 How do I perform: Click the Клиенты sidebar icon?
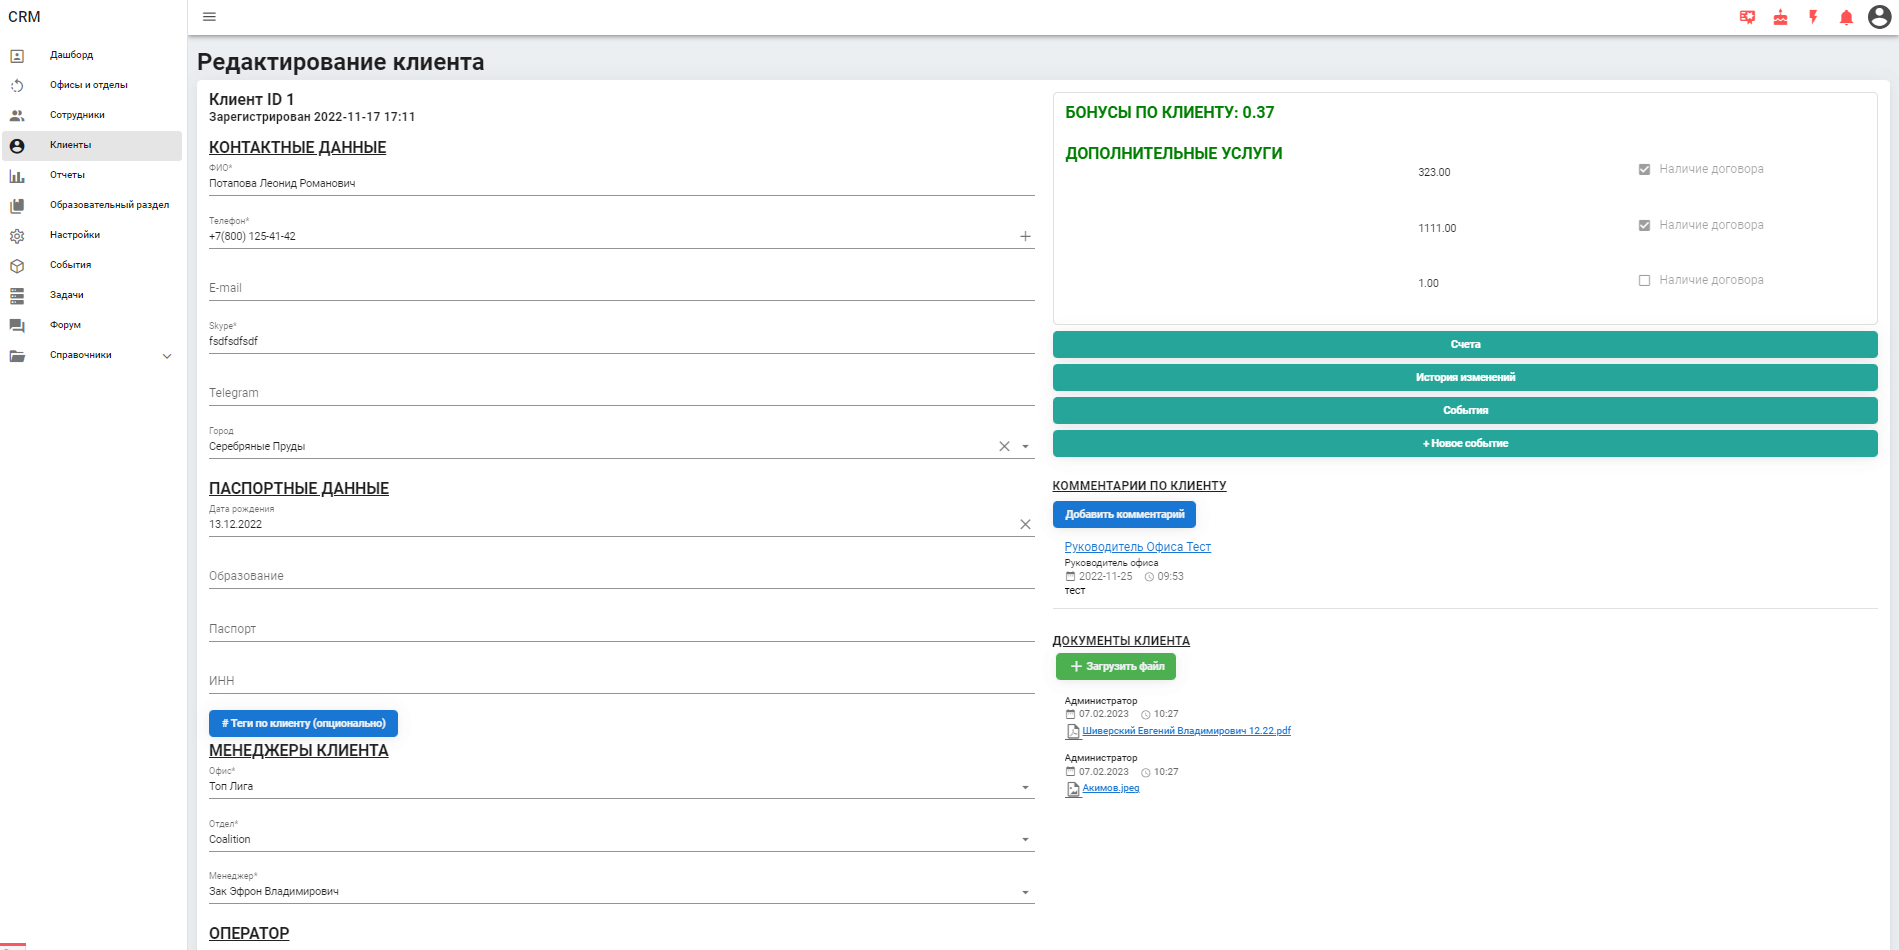coord(17,146)
